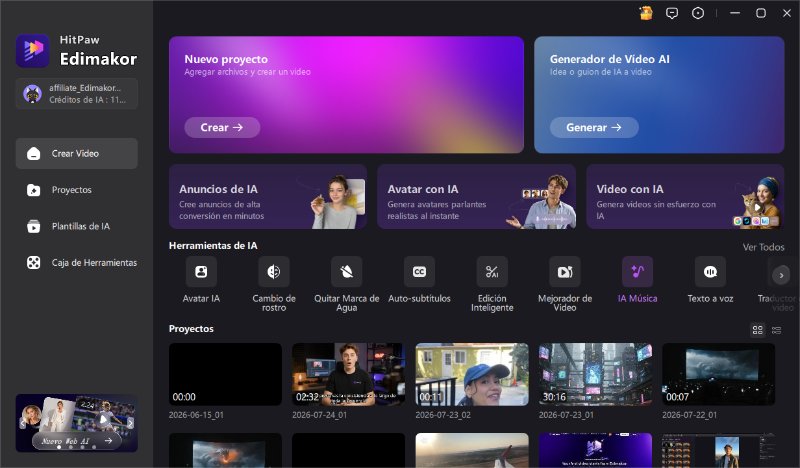
Task: Open Plantillas de IA in sidebar
Action: [x=77, y=226]
